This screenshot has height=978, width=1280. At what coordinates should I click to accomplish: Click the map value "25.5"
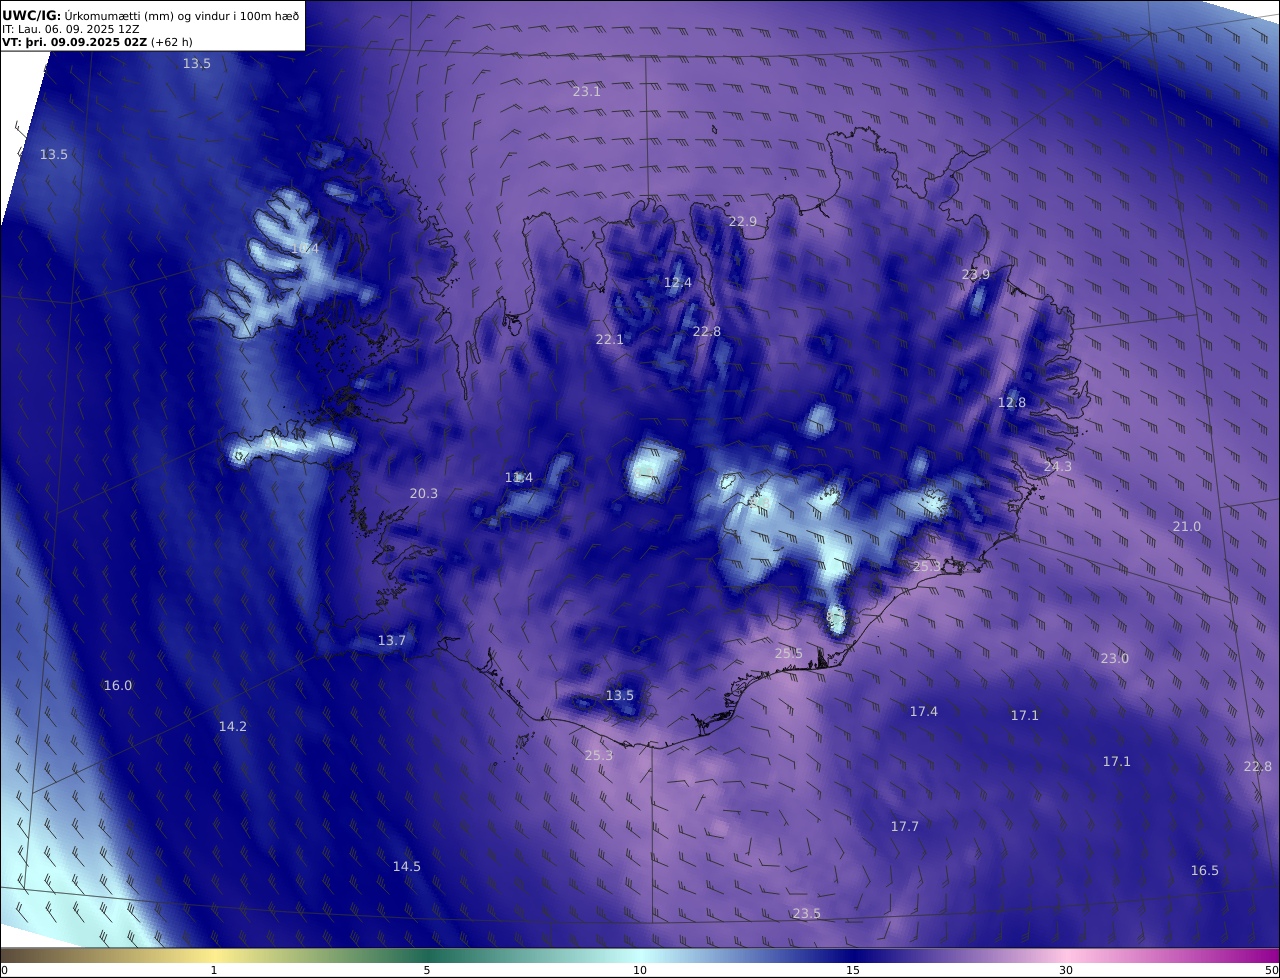pos(789,653)
